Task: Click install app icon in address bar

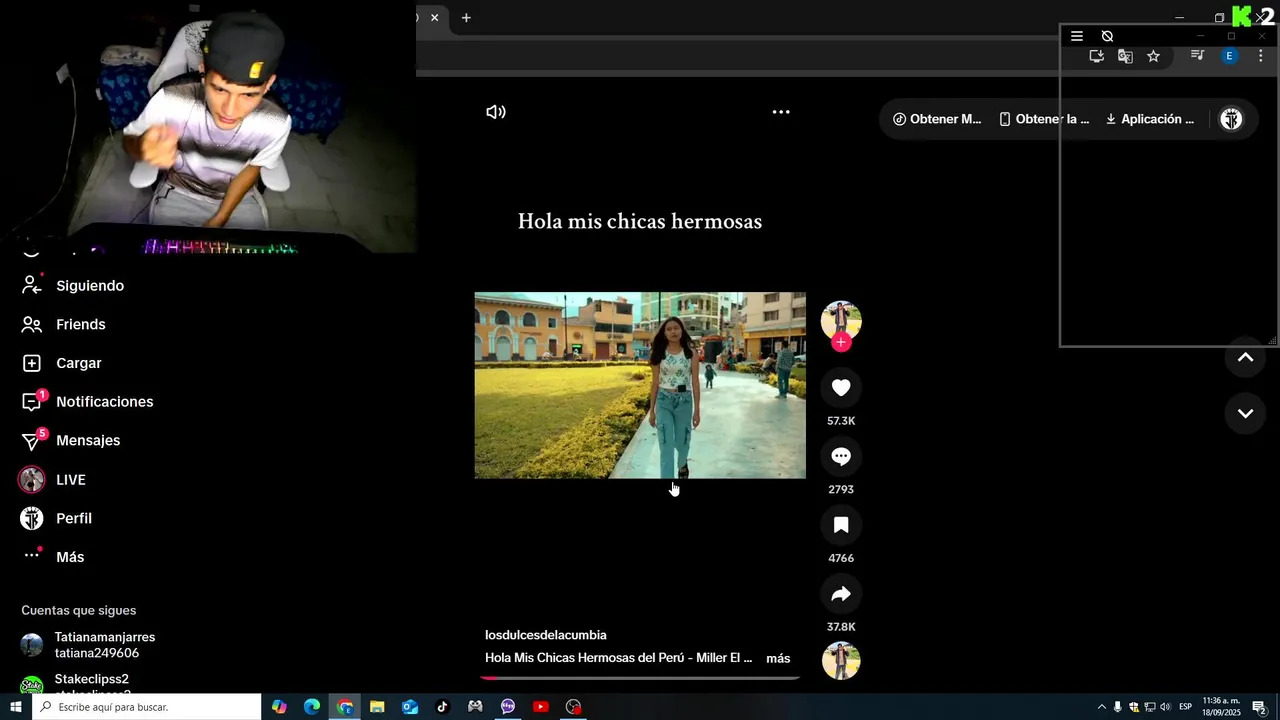Action: coord(1097,57)
